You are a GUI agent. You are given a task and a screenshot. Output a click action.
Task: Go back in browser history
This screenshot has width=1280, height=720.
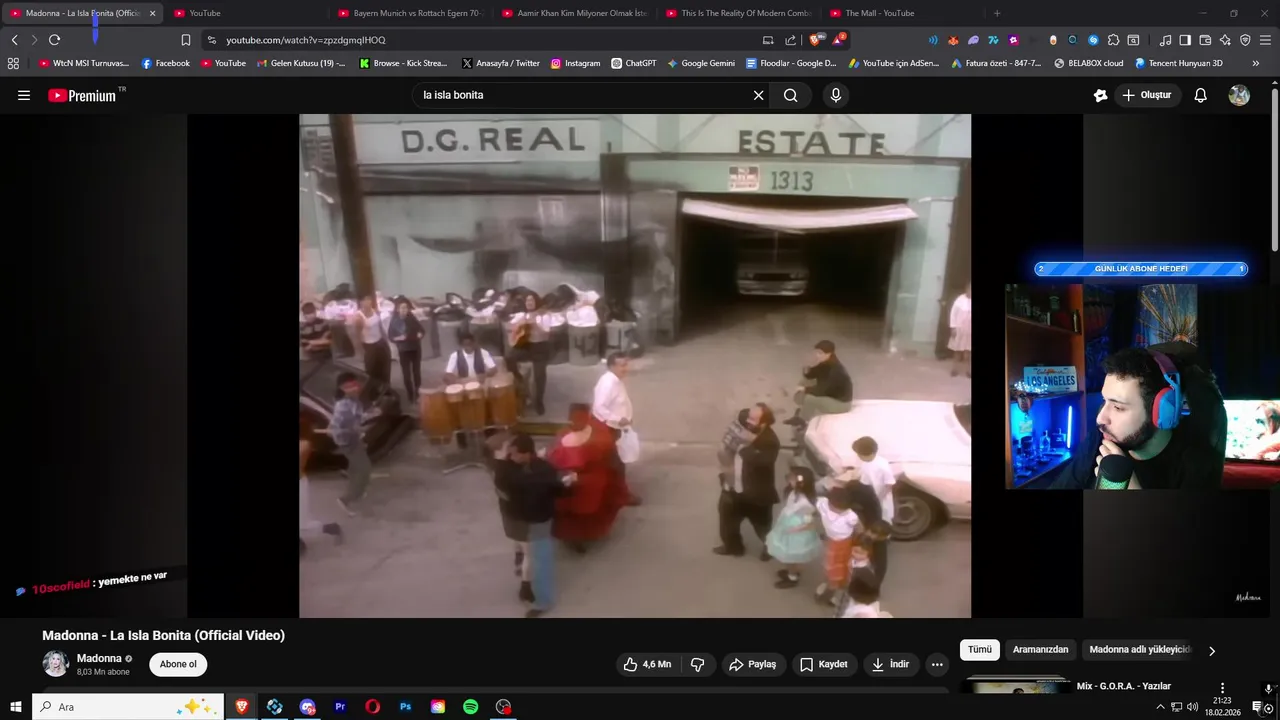[x=14, y=40]
